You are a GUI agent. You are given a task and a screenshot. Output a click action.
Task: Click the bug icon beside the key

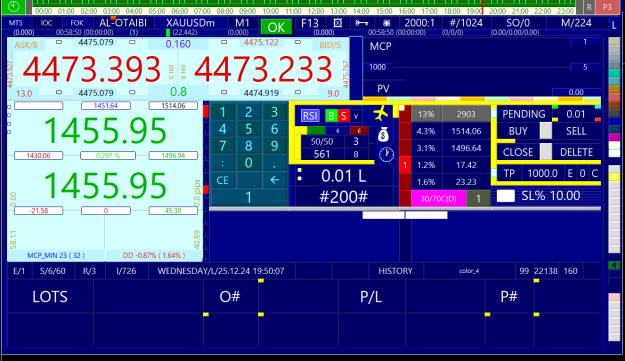pyautogui.click(x=386, y=23)
